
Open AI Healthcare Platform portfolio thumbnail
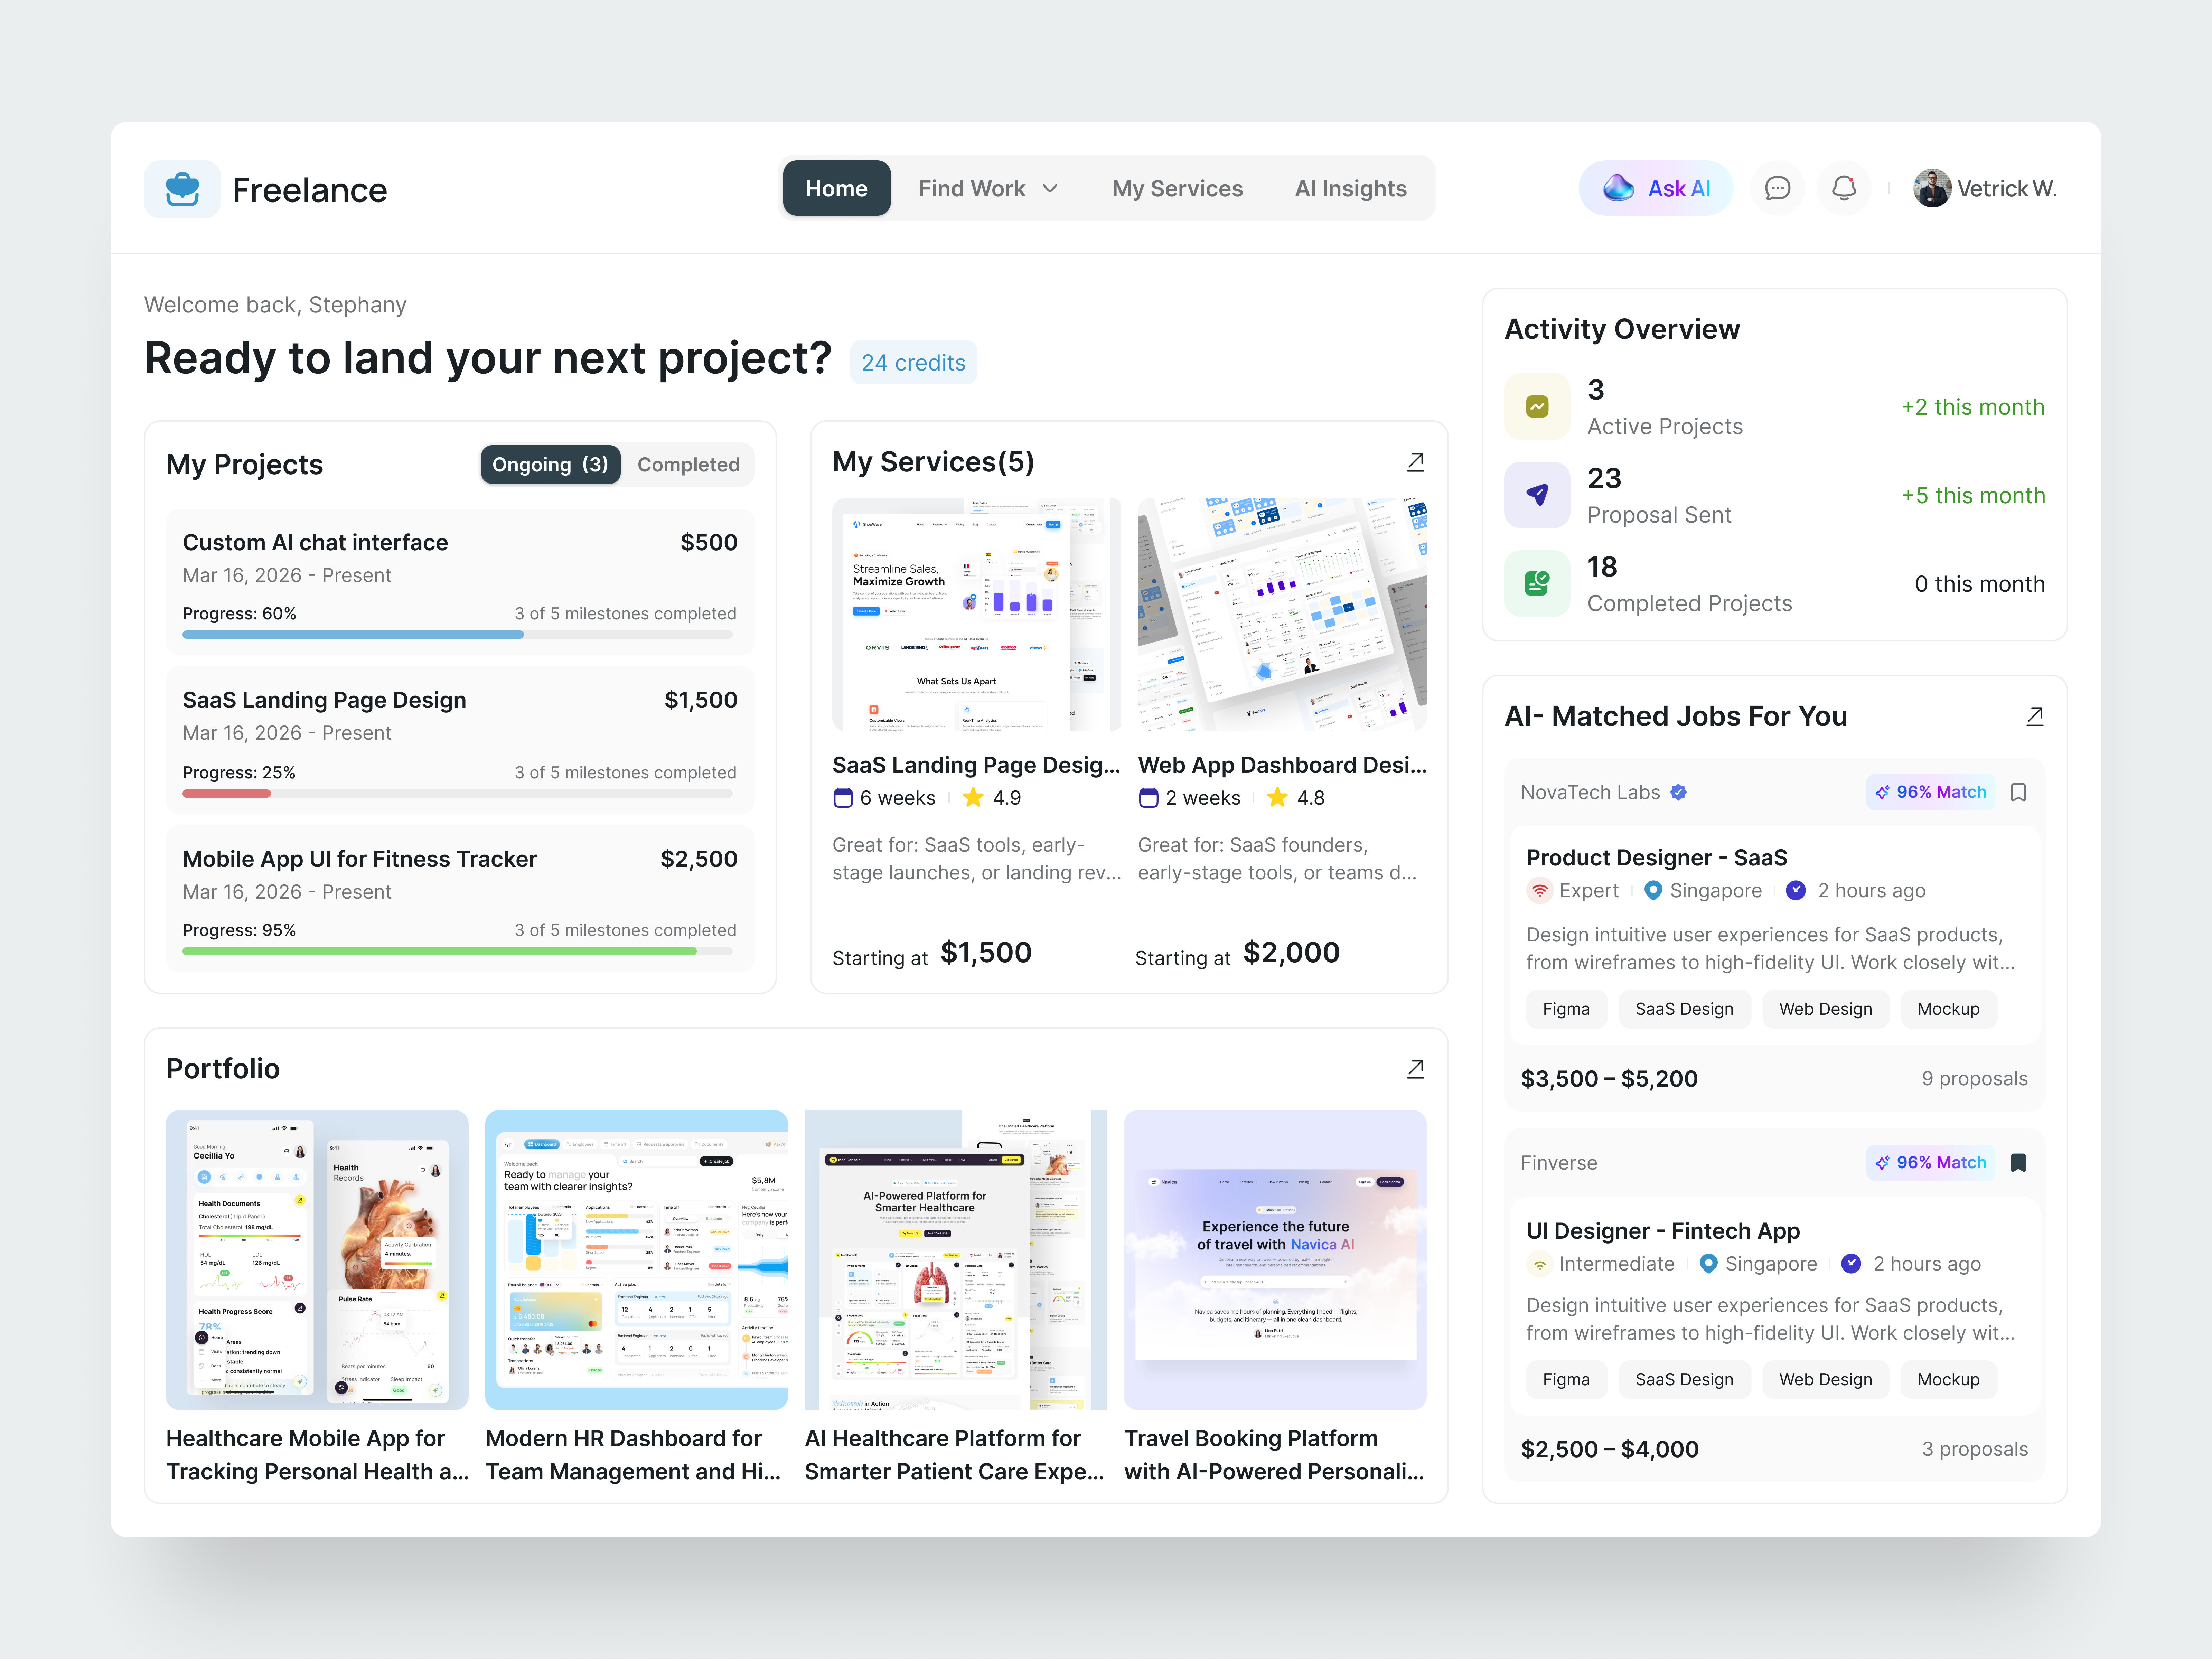(956, 1260)
